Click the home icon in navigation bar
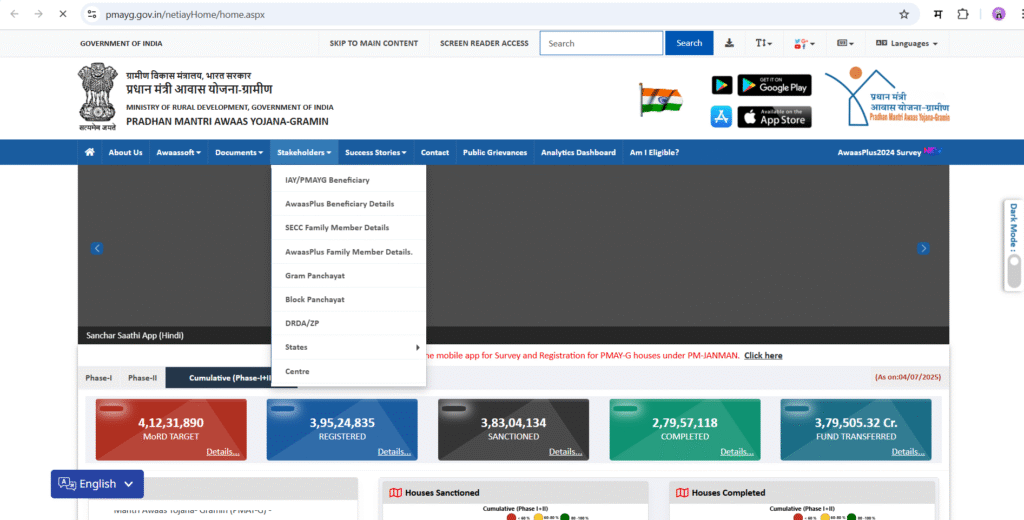Screen dimensions: 1024x520 (89, 152)
